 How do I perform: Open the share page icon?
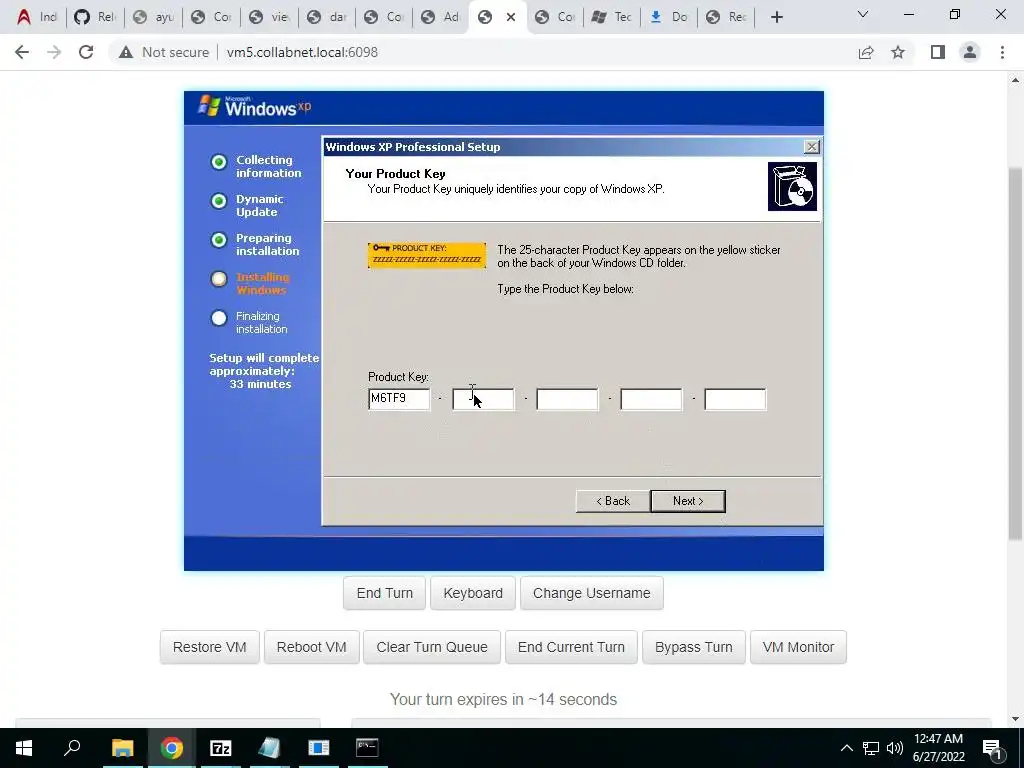866,52
